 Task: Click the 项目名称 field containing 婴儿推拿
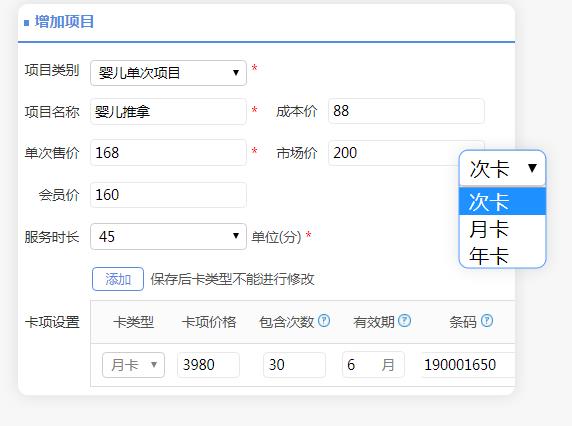(168, 112)
